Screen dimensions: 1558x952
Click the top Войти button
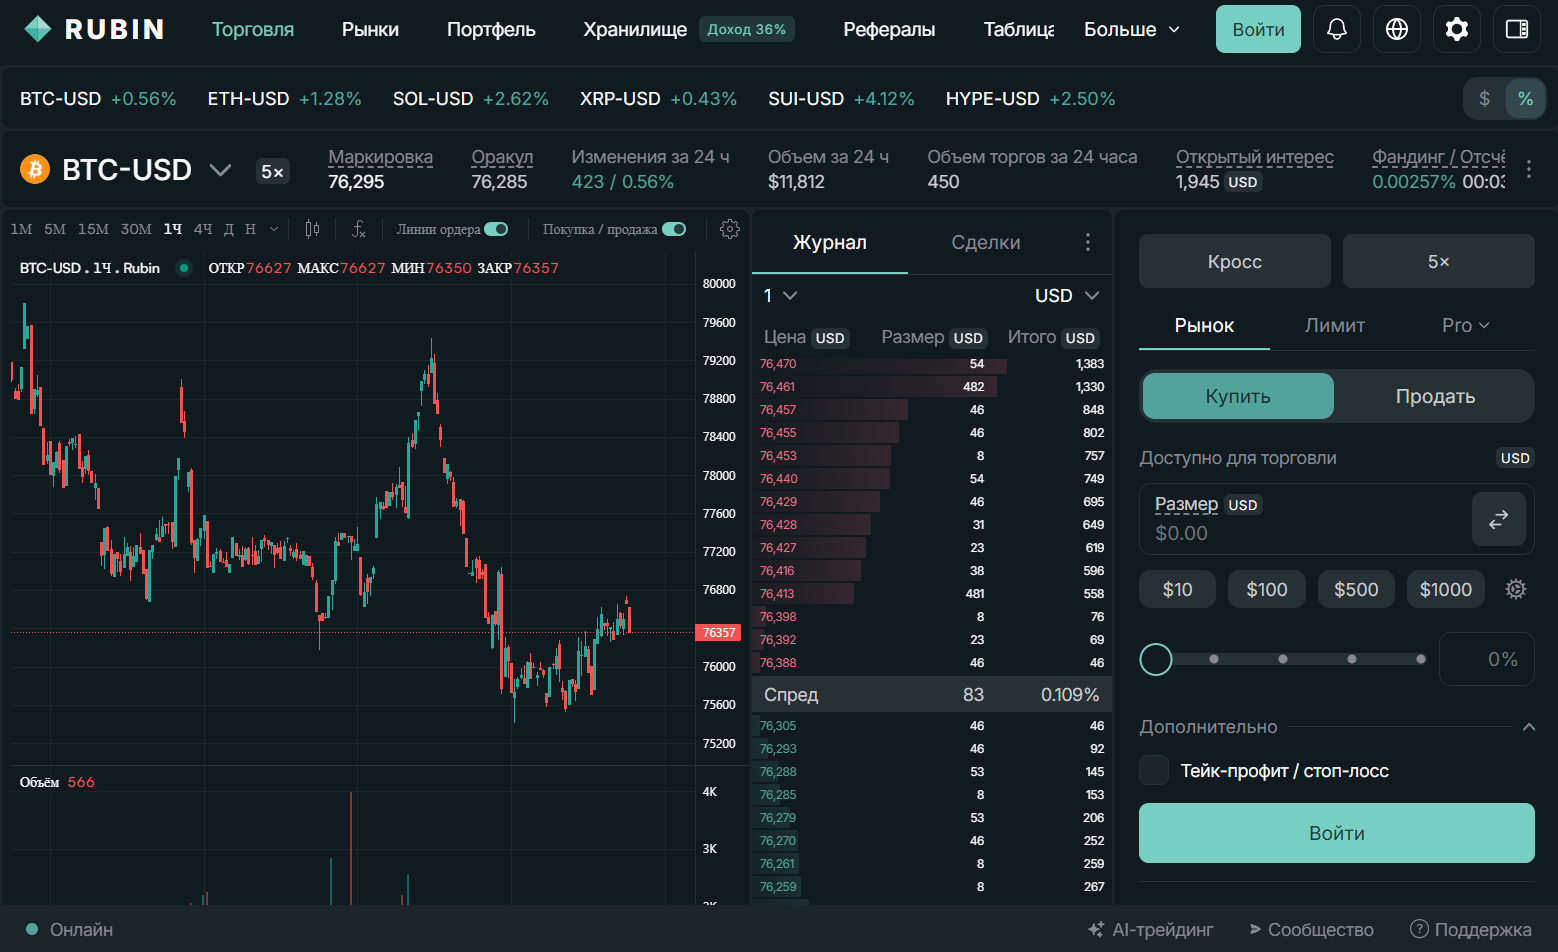[1258, 29]
